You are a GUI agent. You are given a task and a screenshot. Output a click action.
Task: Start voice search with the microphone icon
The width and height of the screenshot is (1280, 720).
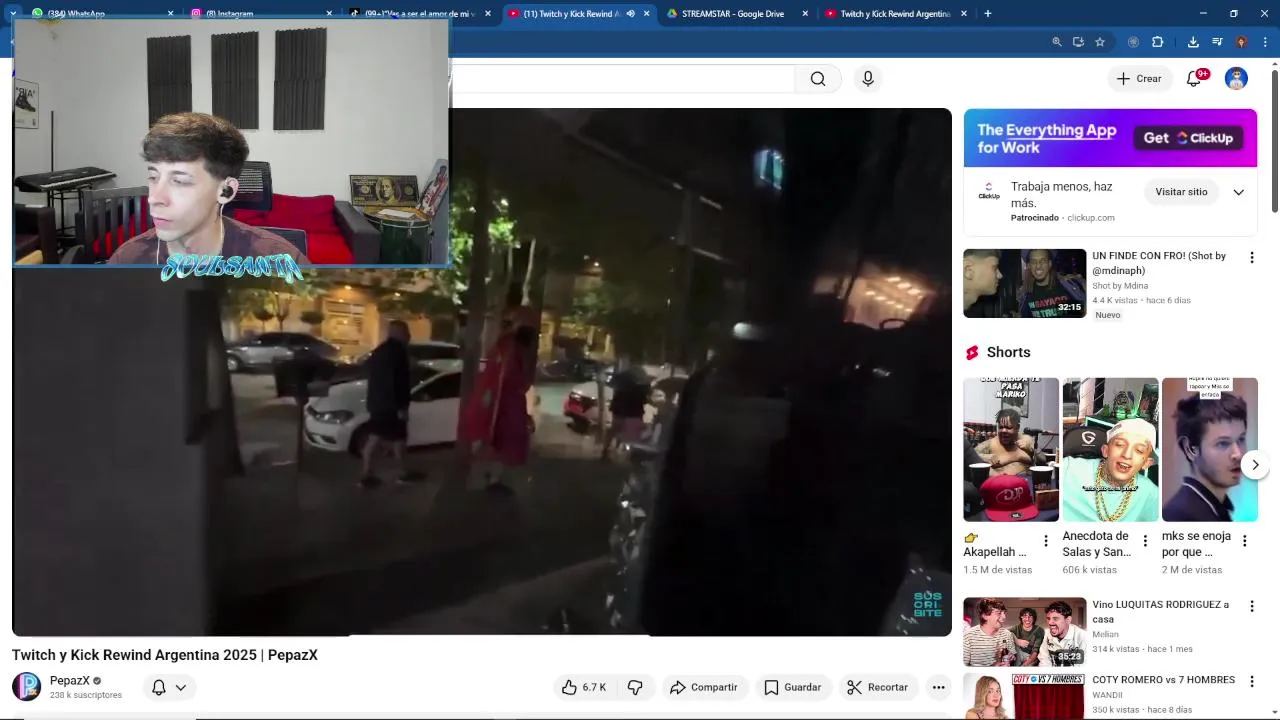click(868, 79)
